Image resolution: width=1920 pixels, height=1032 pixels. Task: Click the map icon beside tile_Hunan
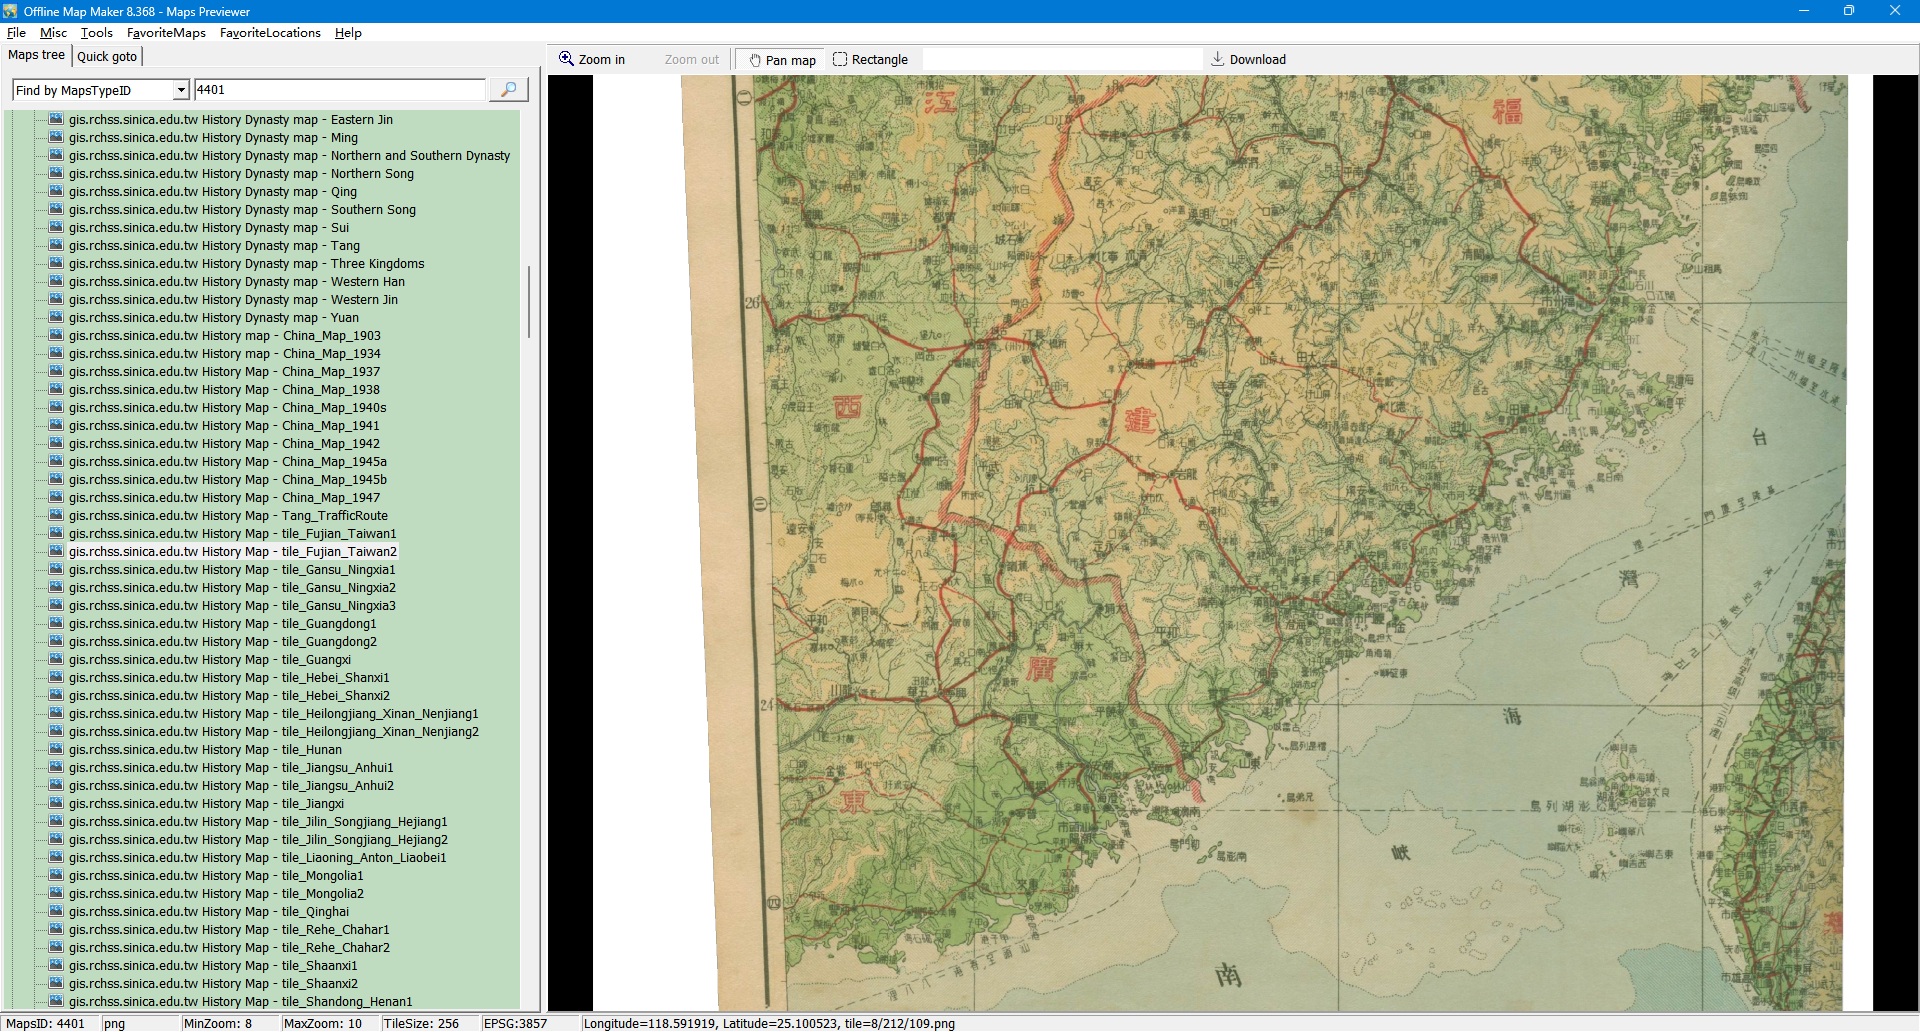coord(56,750)
